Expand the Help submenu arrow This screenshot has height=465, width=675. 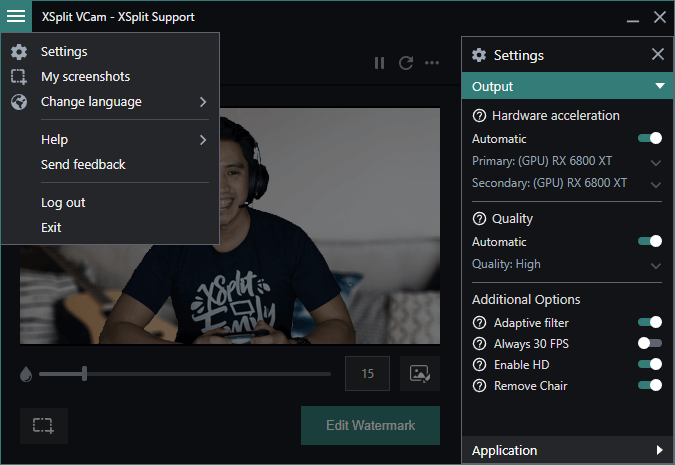click(x=203, y=140)
